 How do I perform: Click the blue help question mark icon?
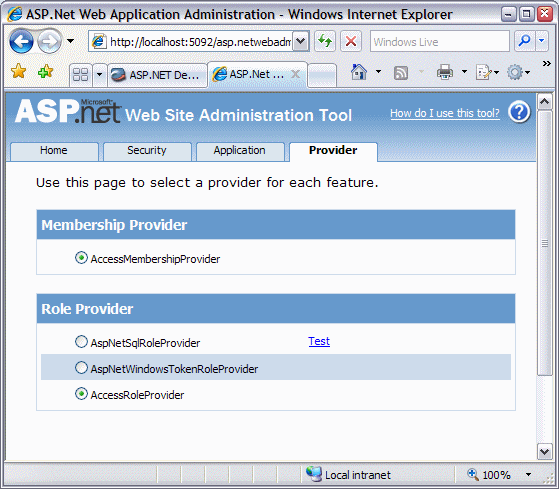click(x=519, y=112)
